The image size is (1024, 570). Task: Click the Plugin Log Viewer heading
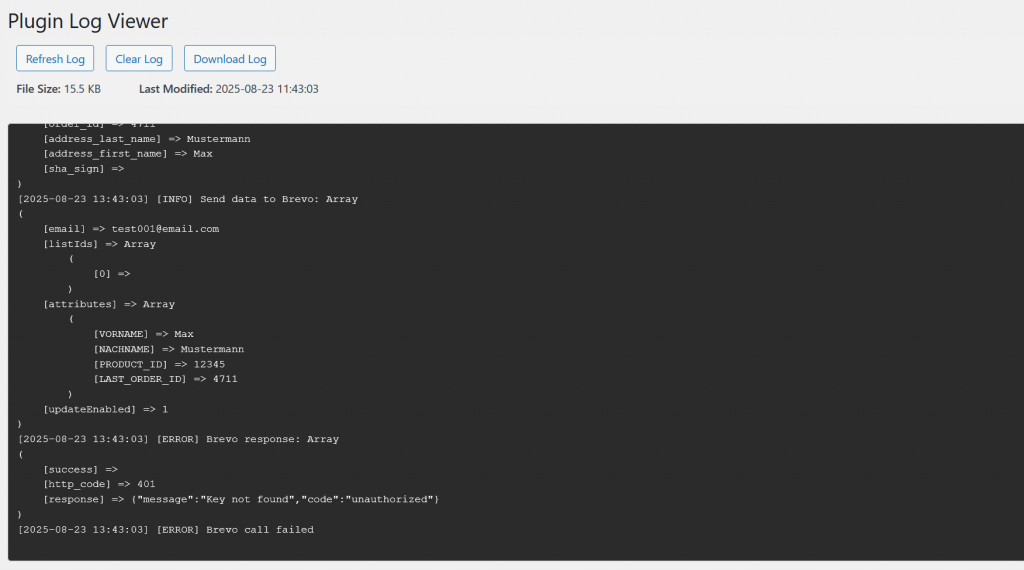point(88,21)
